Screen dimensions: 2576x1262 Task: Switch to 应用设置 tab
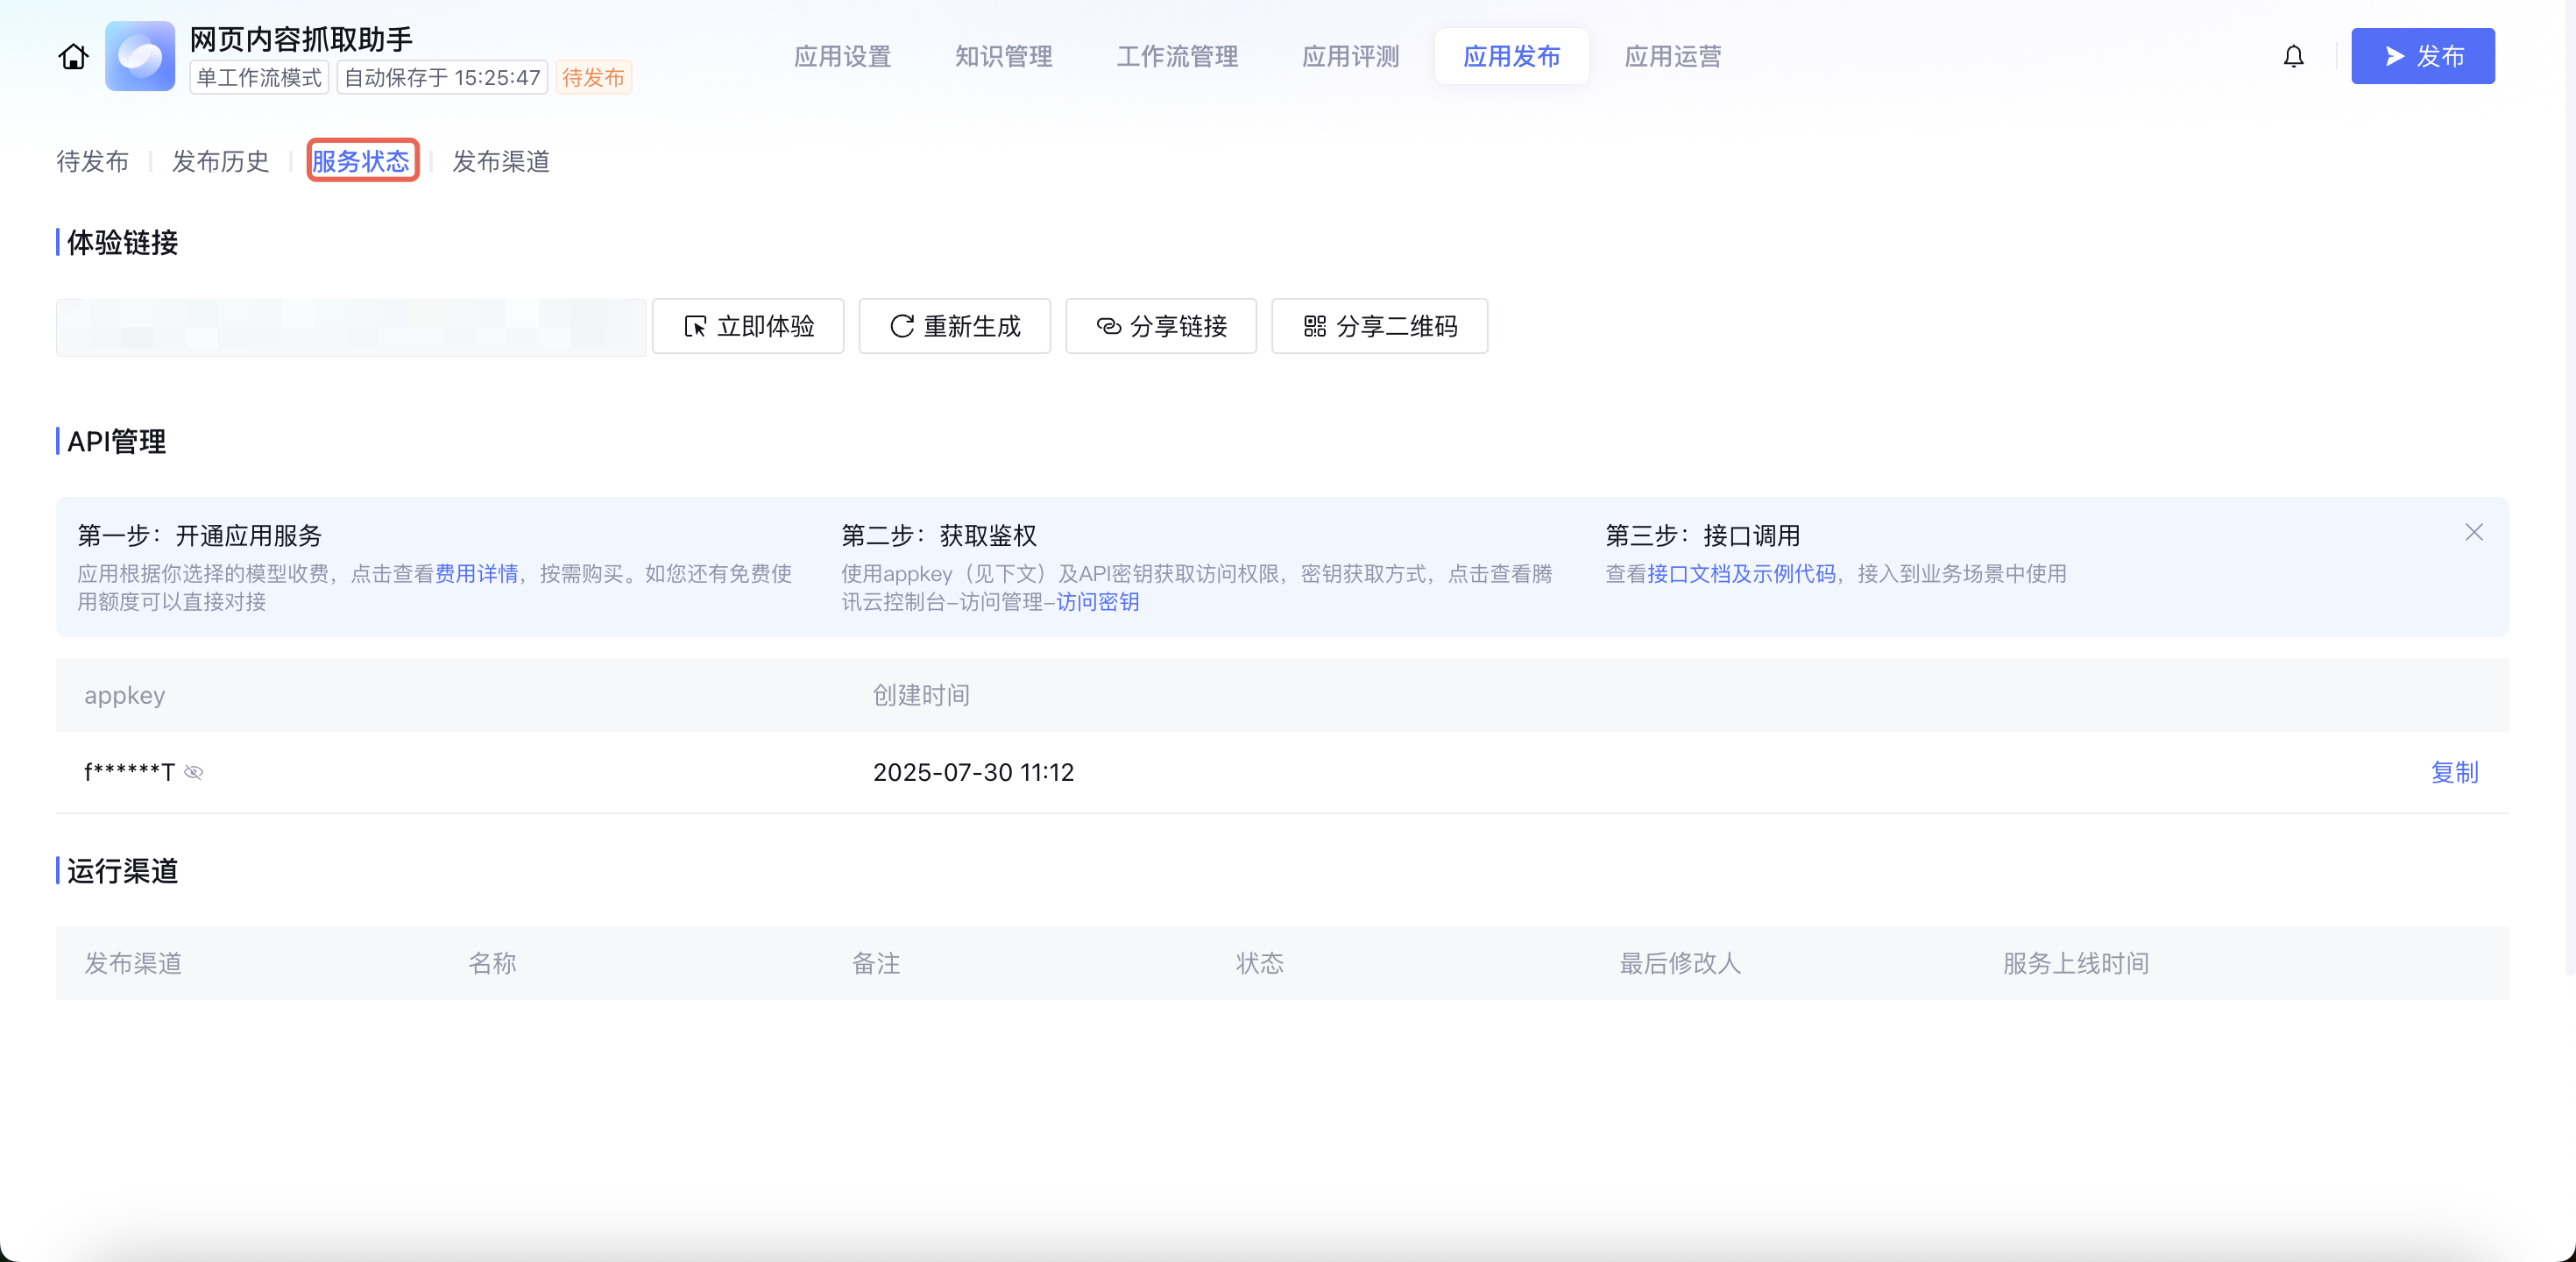tap(842, 57)
